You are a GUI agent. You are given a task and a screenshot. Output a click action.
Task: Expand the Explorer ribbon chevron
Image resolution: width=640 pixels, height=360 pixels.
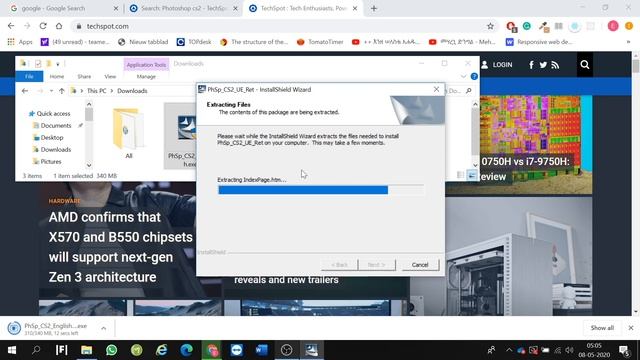(x=463, y=76)
